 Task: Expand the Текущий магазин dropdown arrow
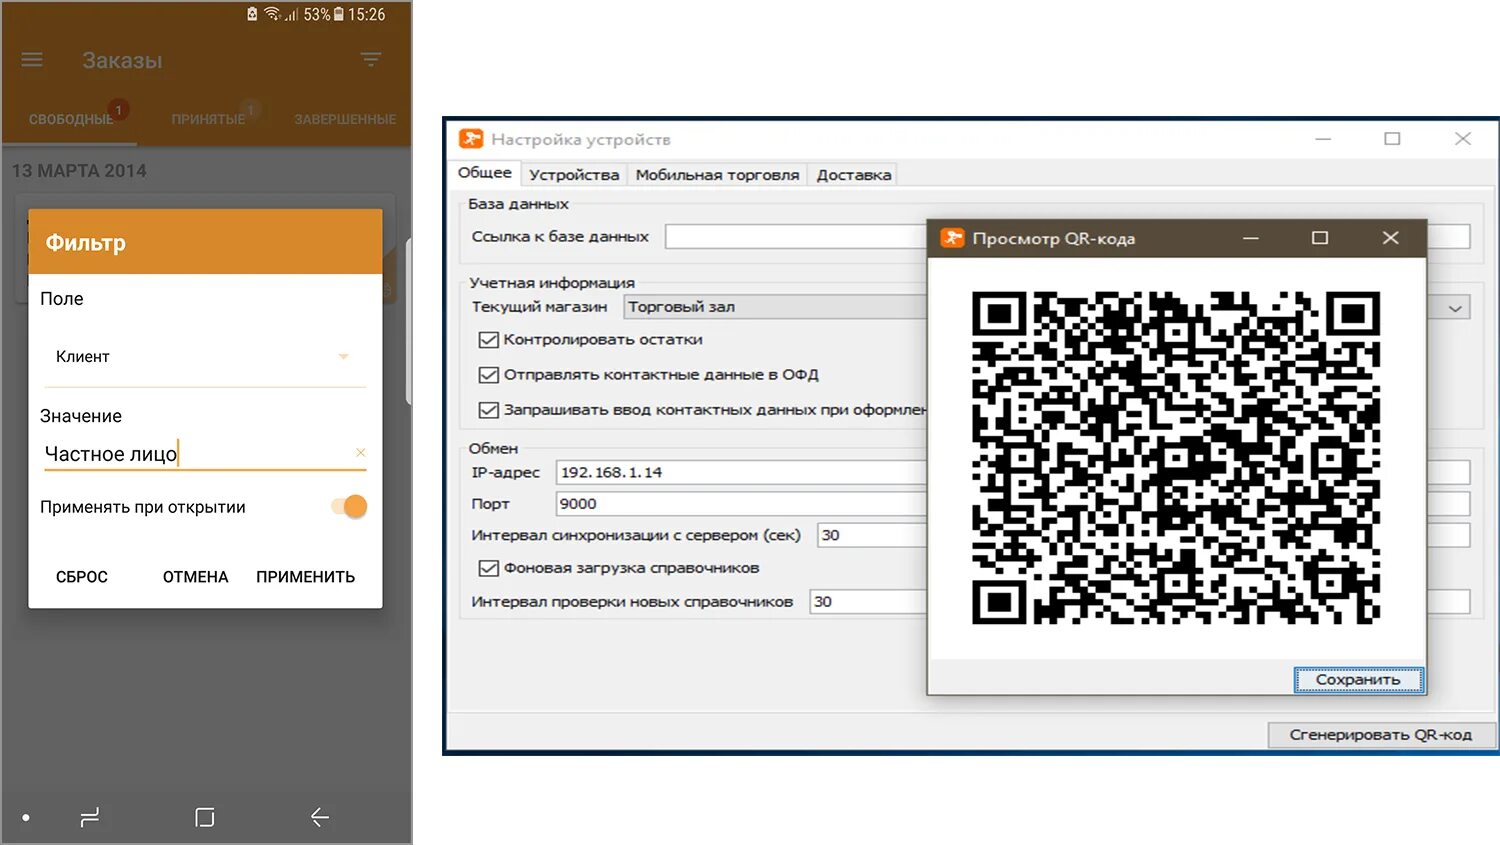pos(1455,308)
